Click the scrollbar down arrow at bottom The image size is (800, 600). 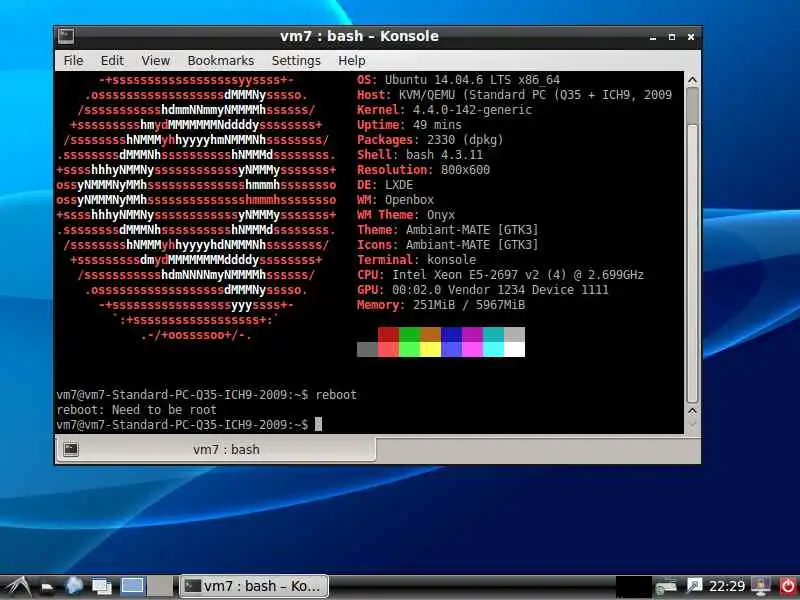point(692,426)
